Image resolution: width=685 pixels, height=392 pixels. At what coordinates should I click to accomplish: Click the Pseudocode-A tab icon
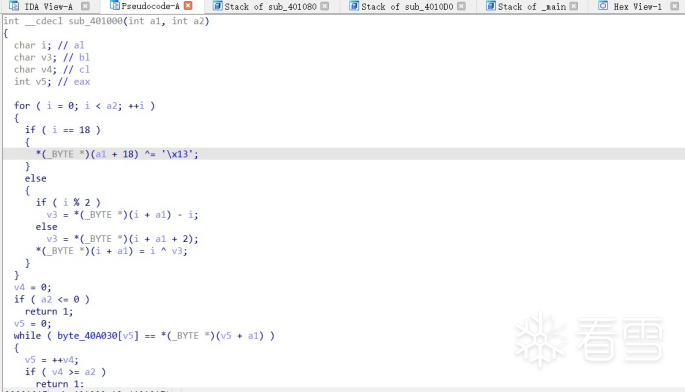115,6
